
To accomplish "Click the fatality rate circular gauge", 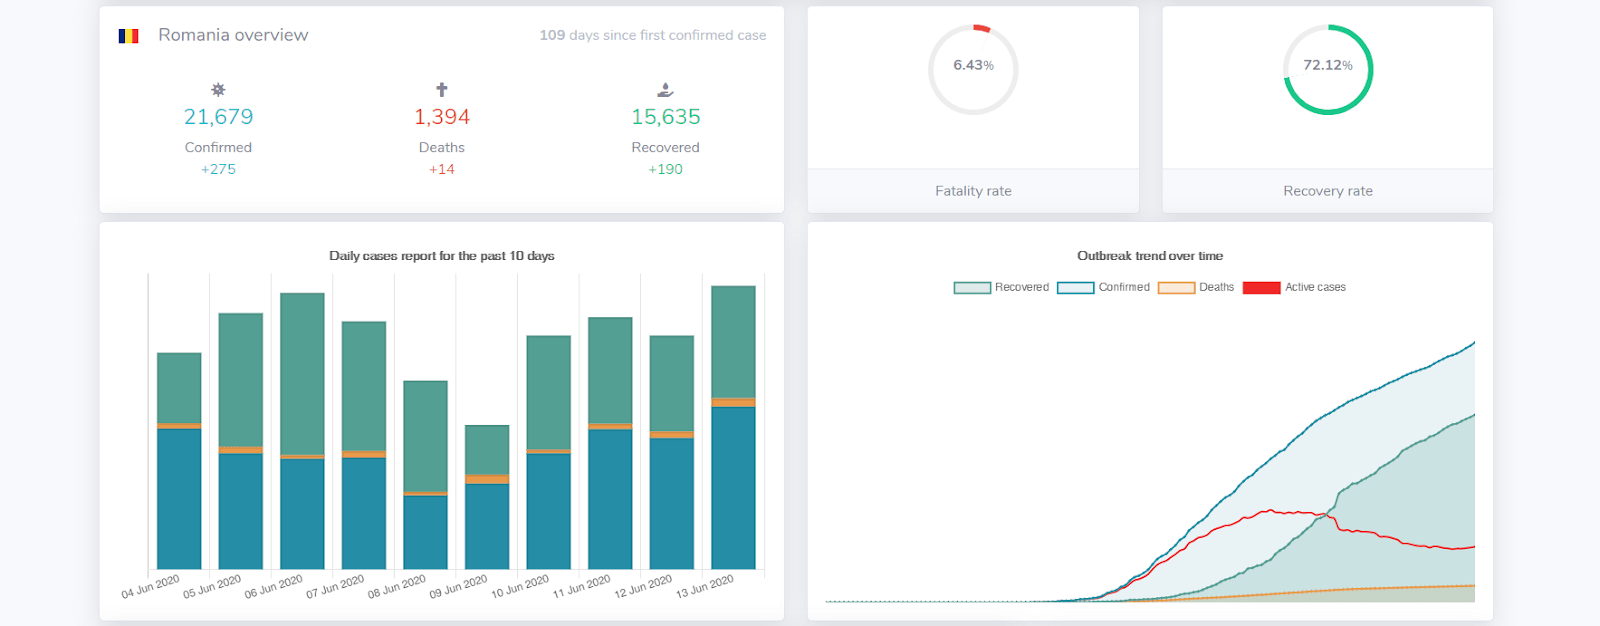I will (973, 69).
